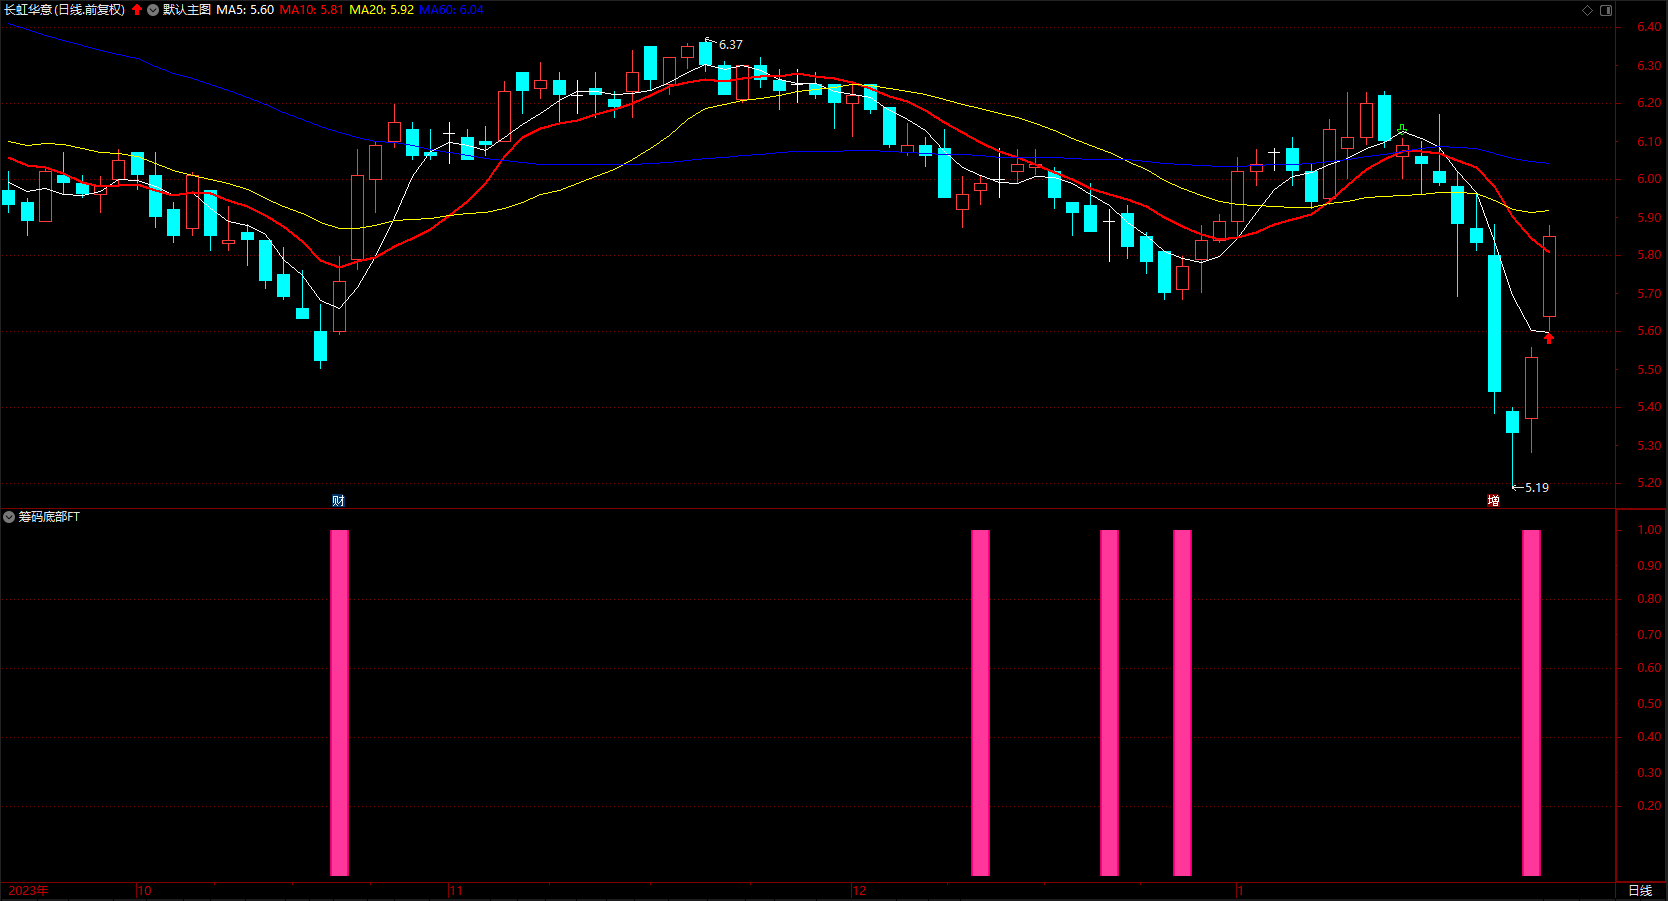Screen dimensions: 1668x901
Task: Click the 长虹华意 (日线.前复权) stock title
Action: (x=65, y=10)
